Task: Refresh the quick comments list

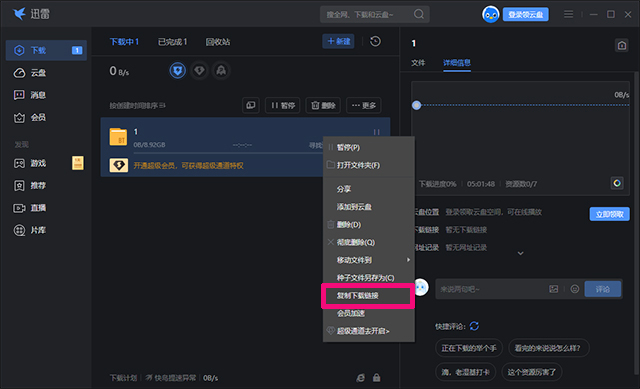Action: point(474,326)
